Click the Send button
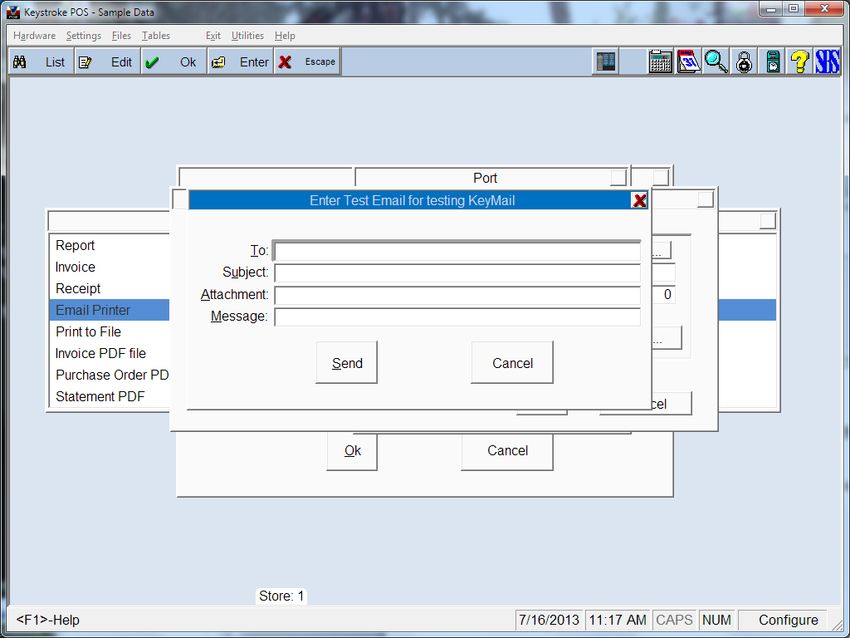Screen dimensions: 850x638 coord(347,363)
